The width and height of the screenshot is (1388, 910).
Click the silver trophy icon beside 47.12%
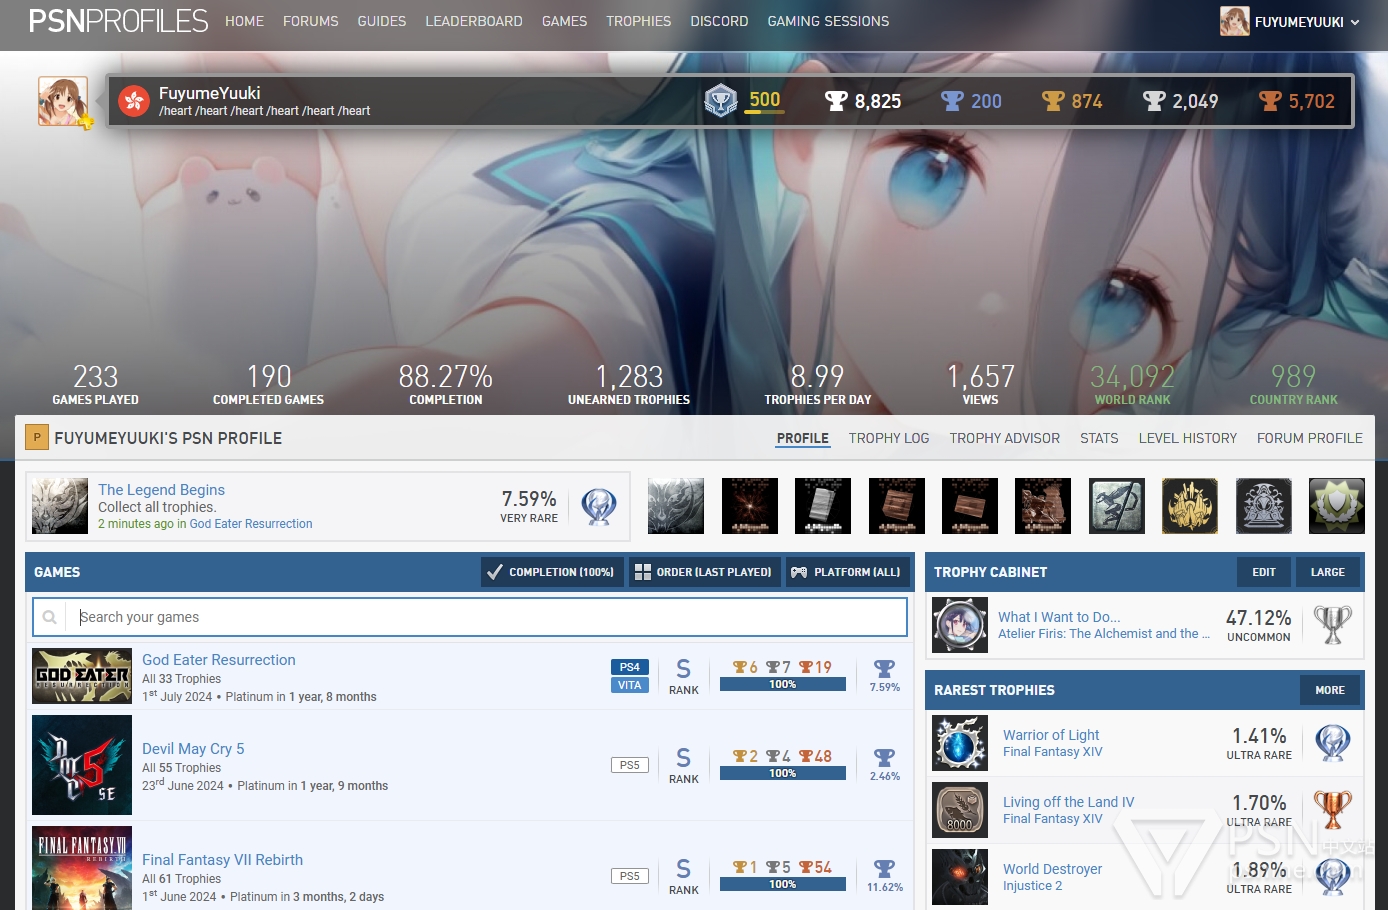coord(1333,625)
